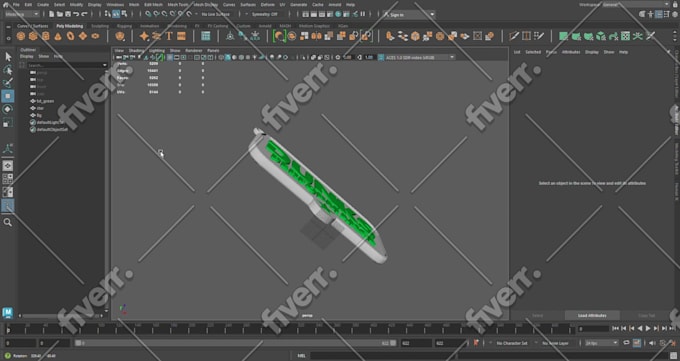Create a polygon torus from shelf

tap(70, 36)
